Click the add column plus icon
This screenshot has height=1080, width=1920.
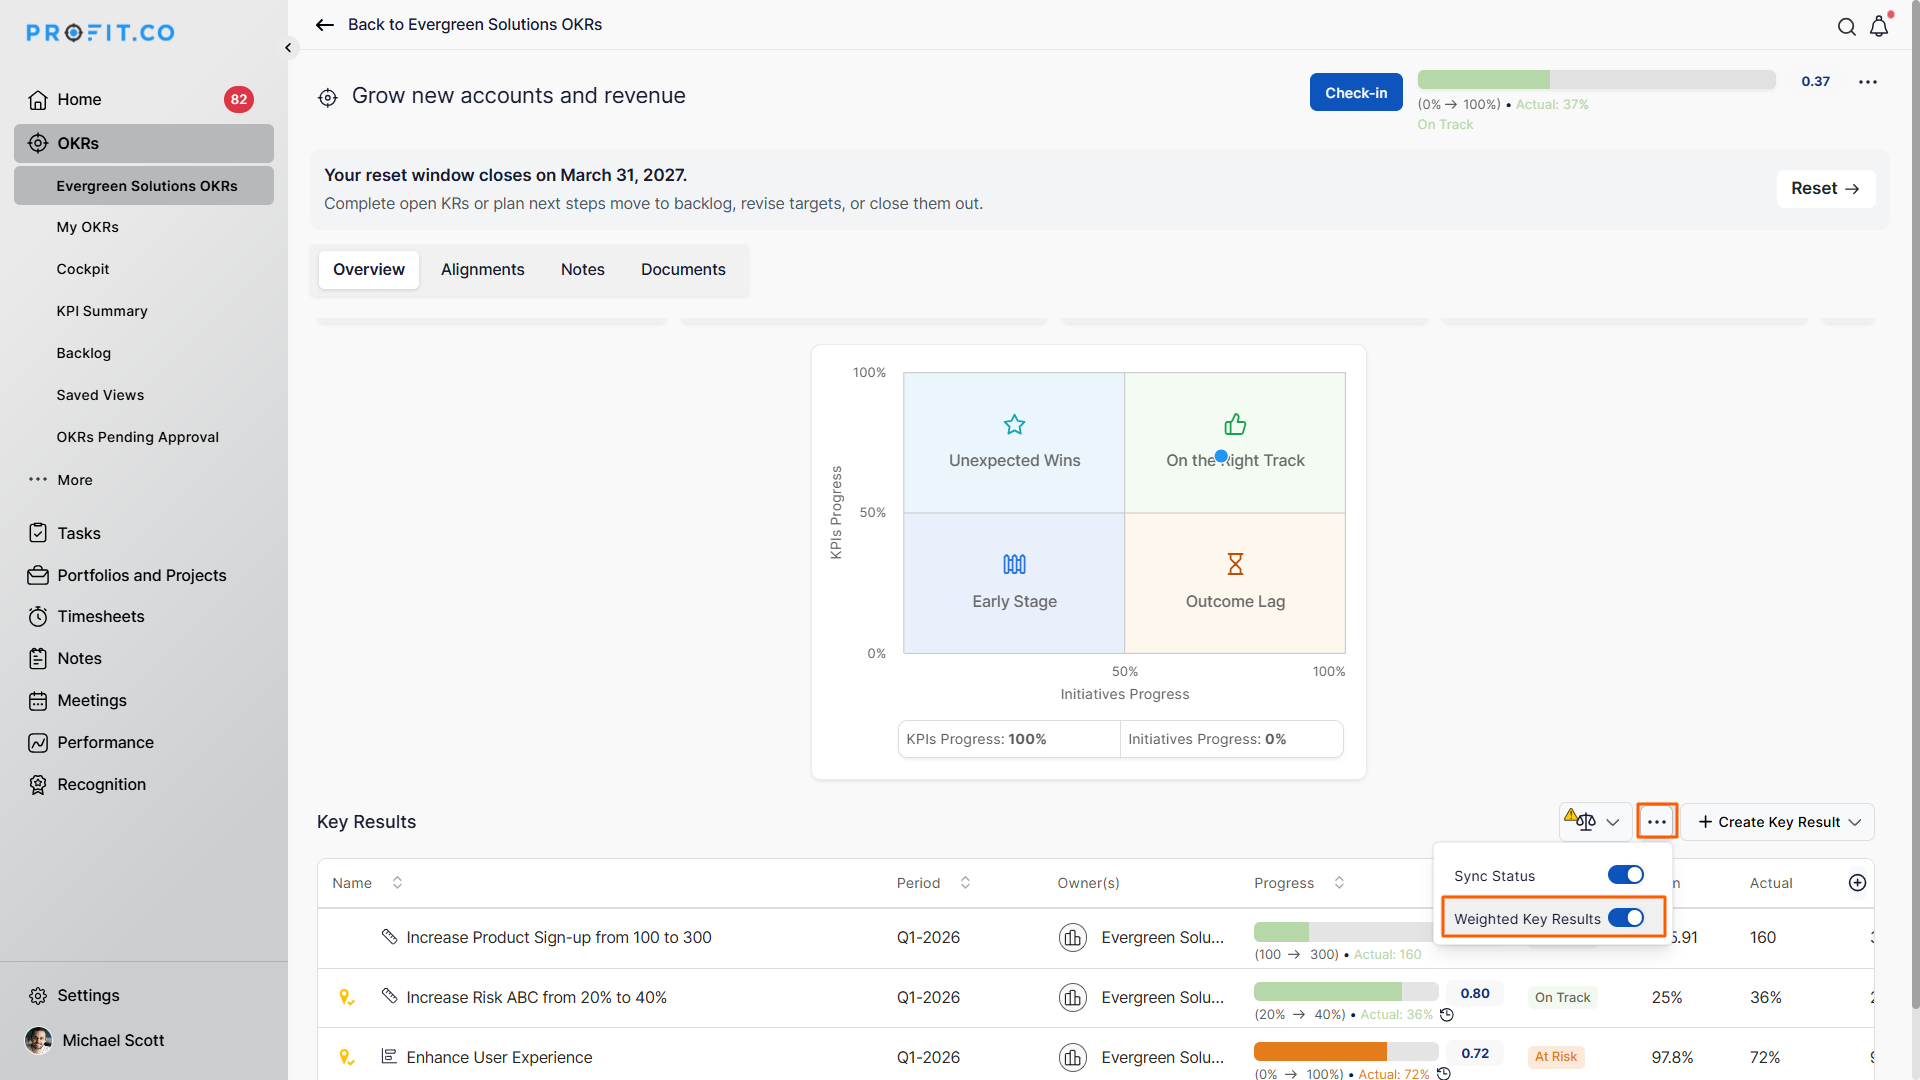tap(1857, 882)
